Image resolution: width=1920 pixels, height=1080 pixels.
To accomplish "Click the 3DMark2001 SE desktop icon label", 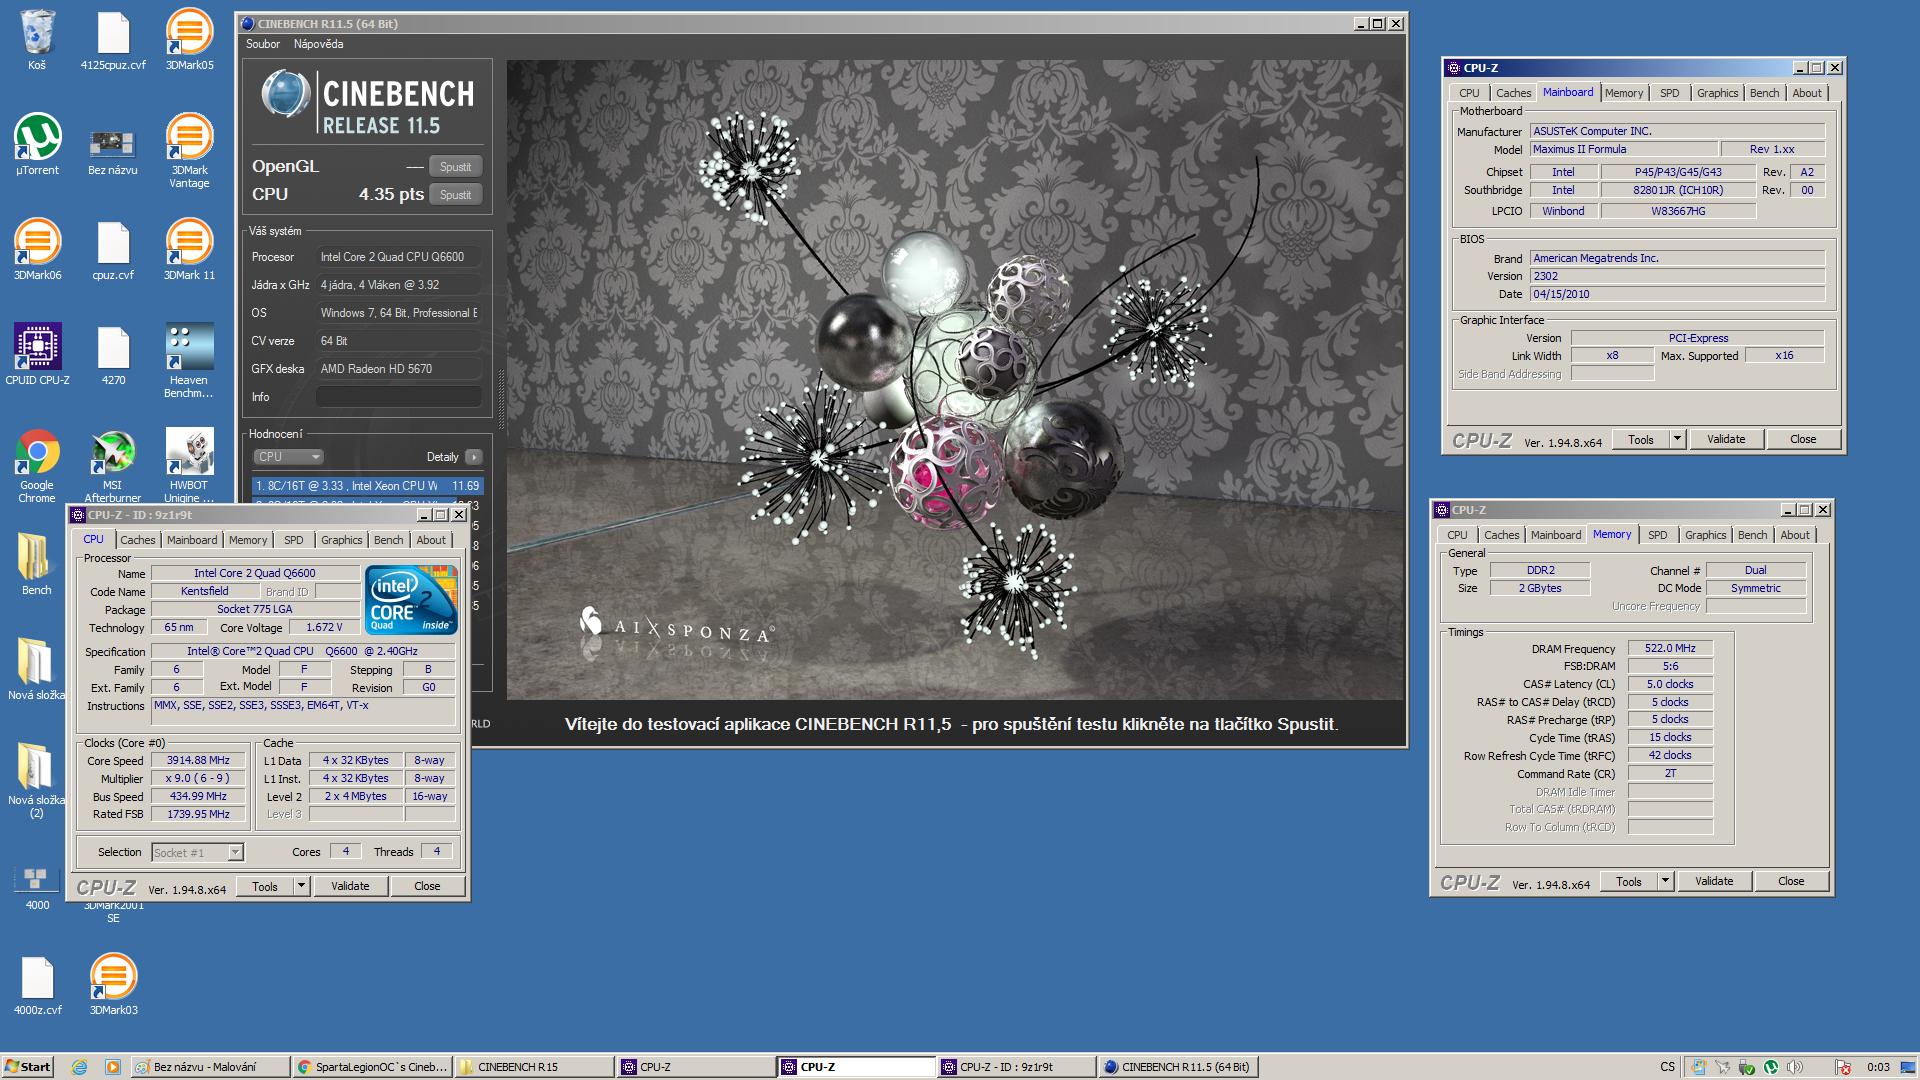I will [113, 912].
